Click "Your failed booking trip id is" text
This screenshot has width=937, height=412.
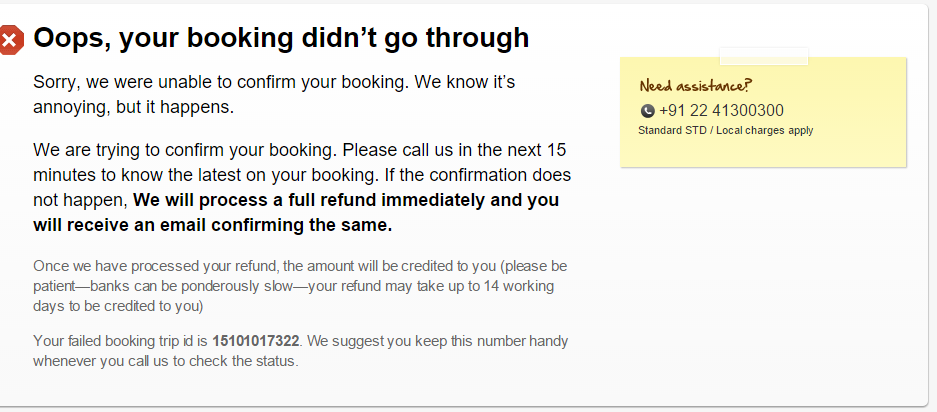121,341
